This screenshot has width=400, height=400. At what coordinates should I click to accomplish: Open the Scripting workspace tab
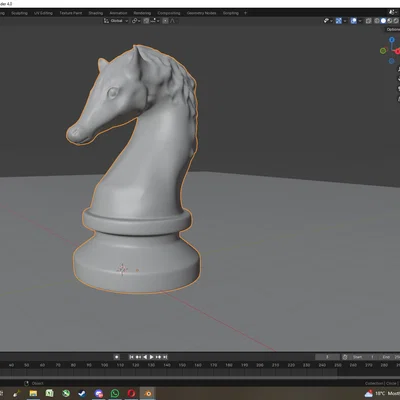click(231, 13)
